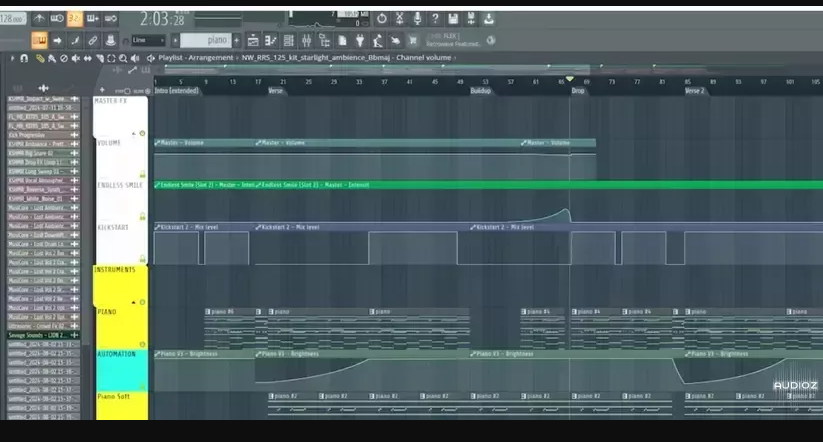Open playlist options menu arrow
Screen dimensions: 823x442
pos(12,58)
